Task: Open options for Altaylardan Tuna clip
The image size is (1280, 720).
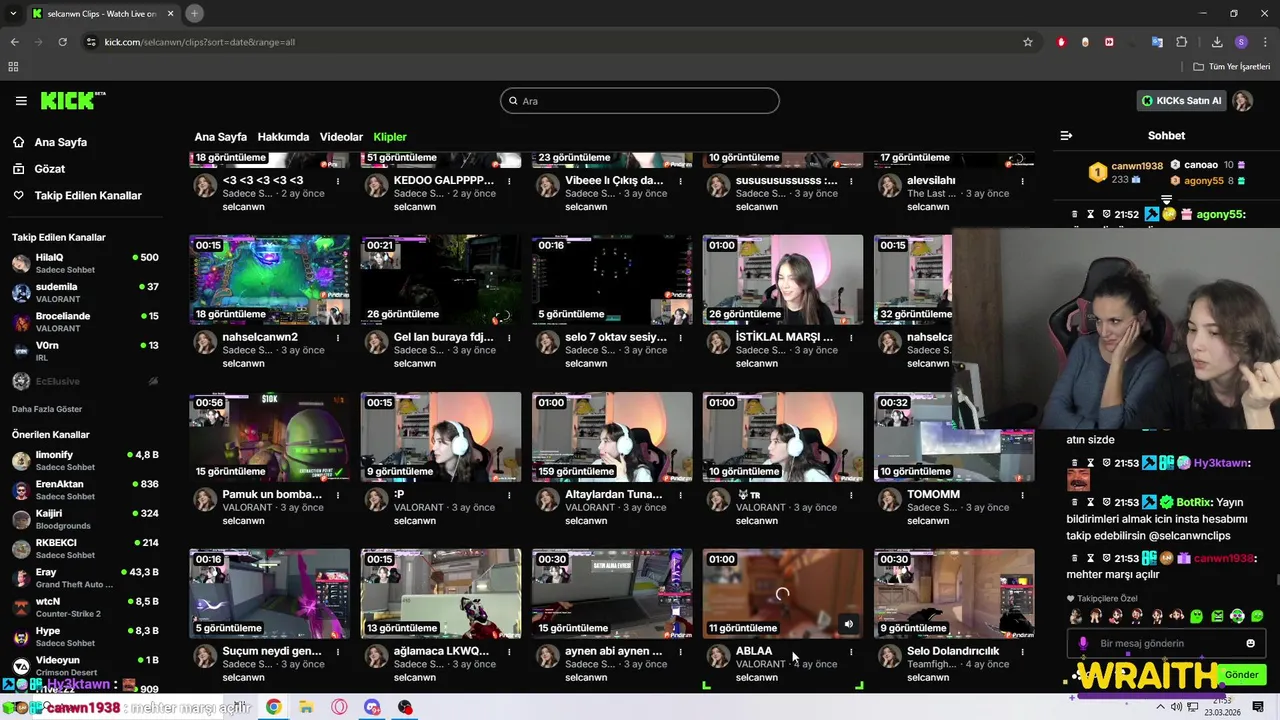Action: pos(680,495)
